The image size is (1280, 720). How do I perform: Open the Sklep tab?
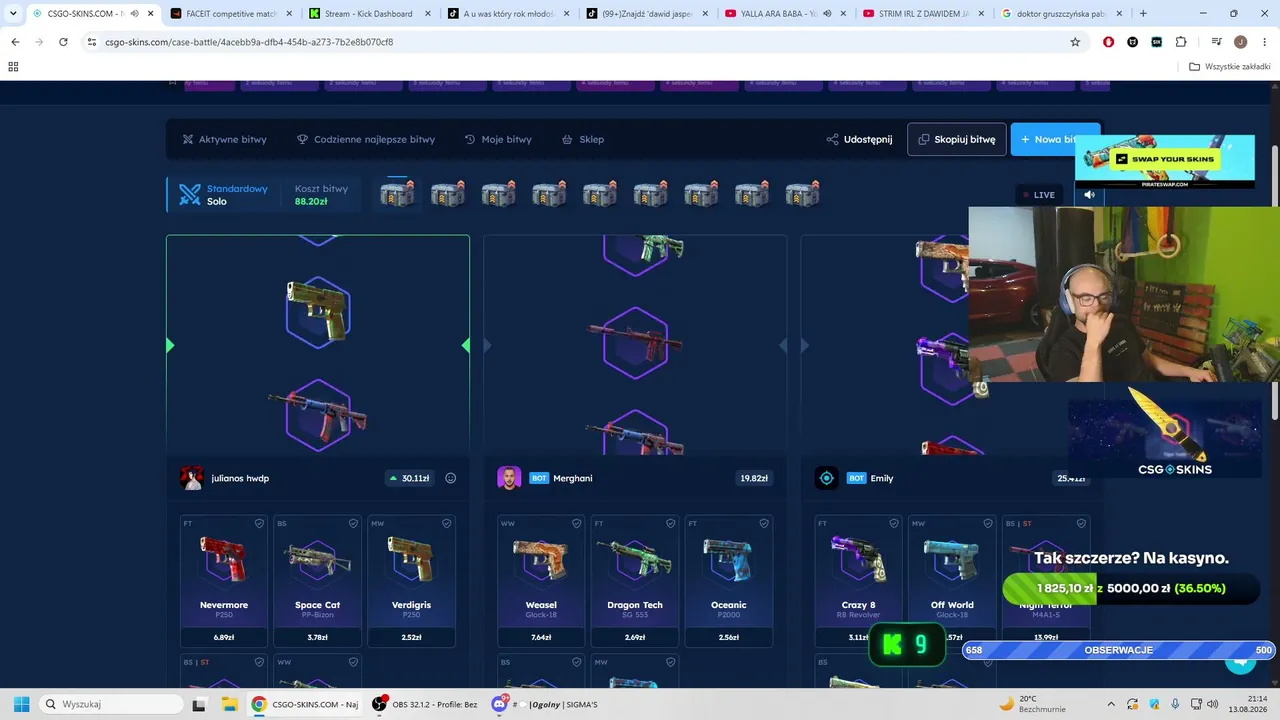583,139
